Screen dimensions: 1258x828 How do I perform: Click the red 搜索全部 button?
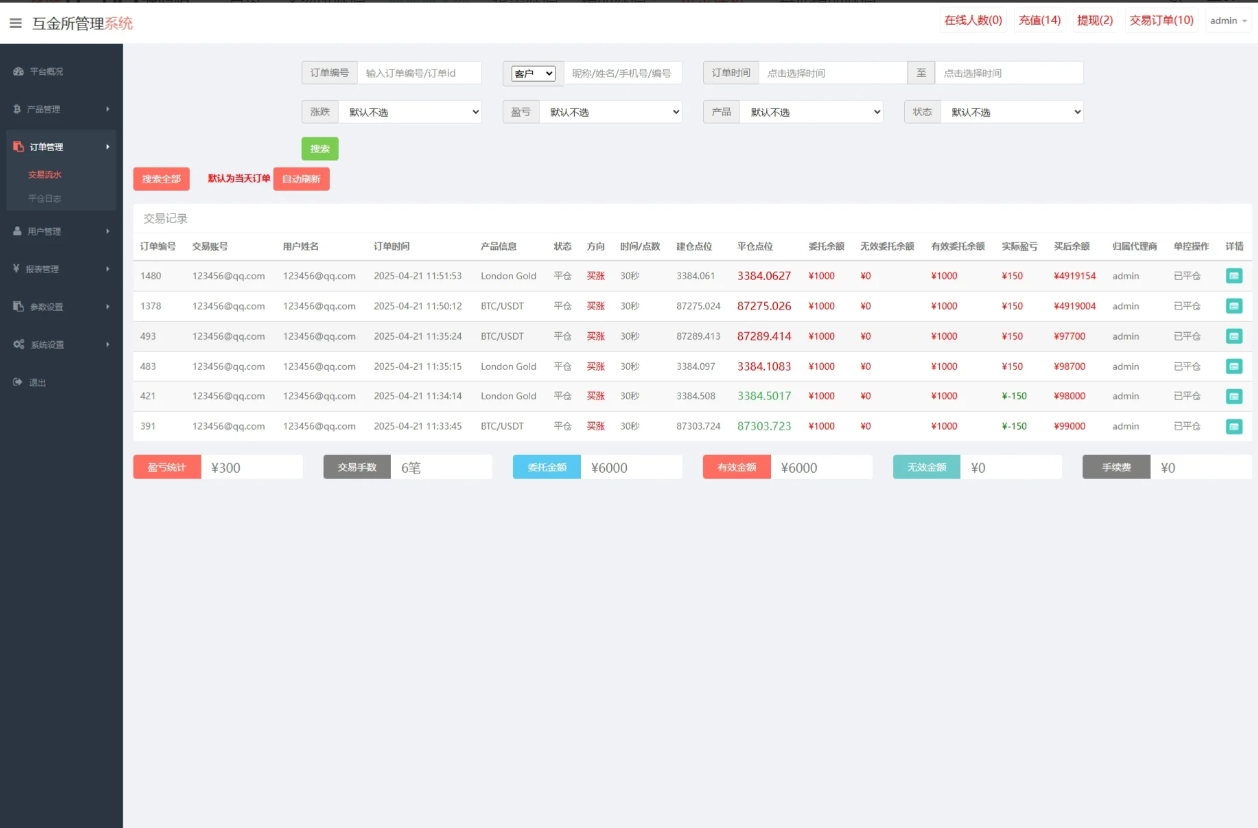coord(161,179)
